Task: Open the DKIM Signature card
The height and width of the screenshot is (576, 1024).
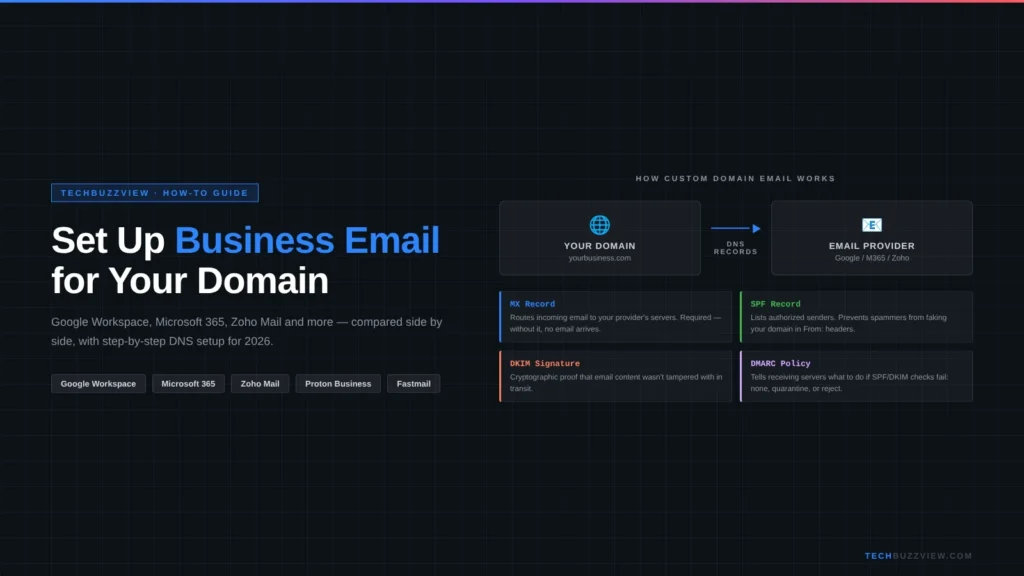Action: [615, 376]
